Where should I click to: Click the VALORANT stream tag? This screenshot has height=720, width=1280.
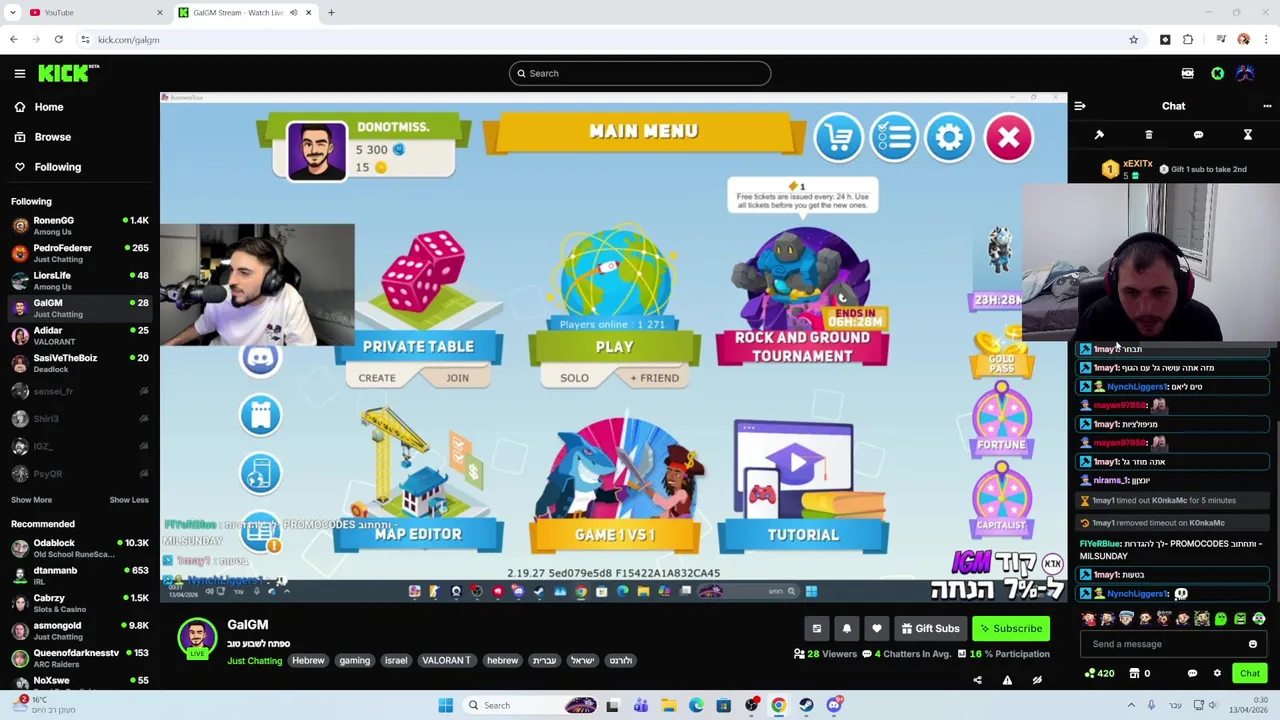click(x=446, y=661)
